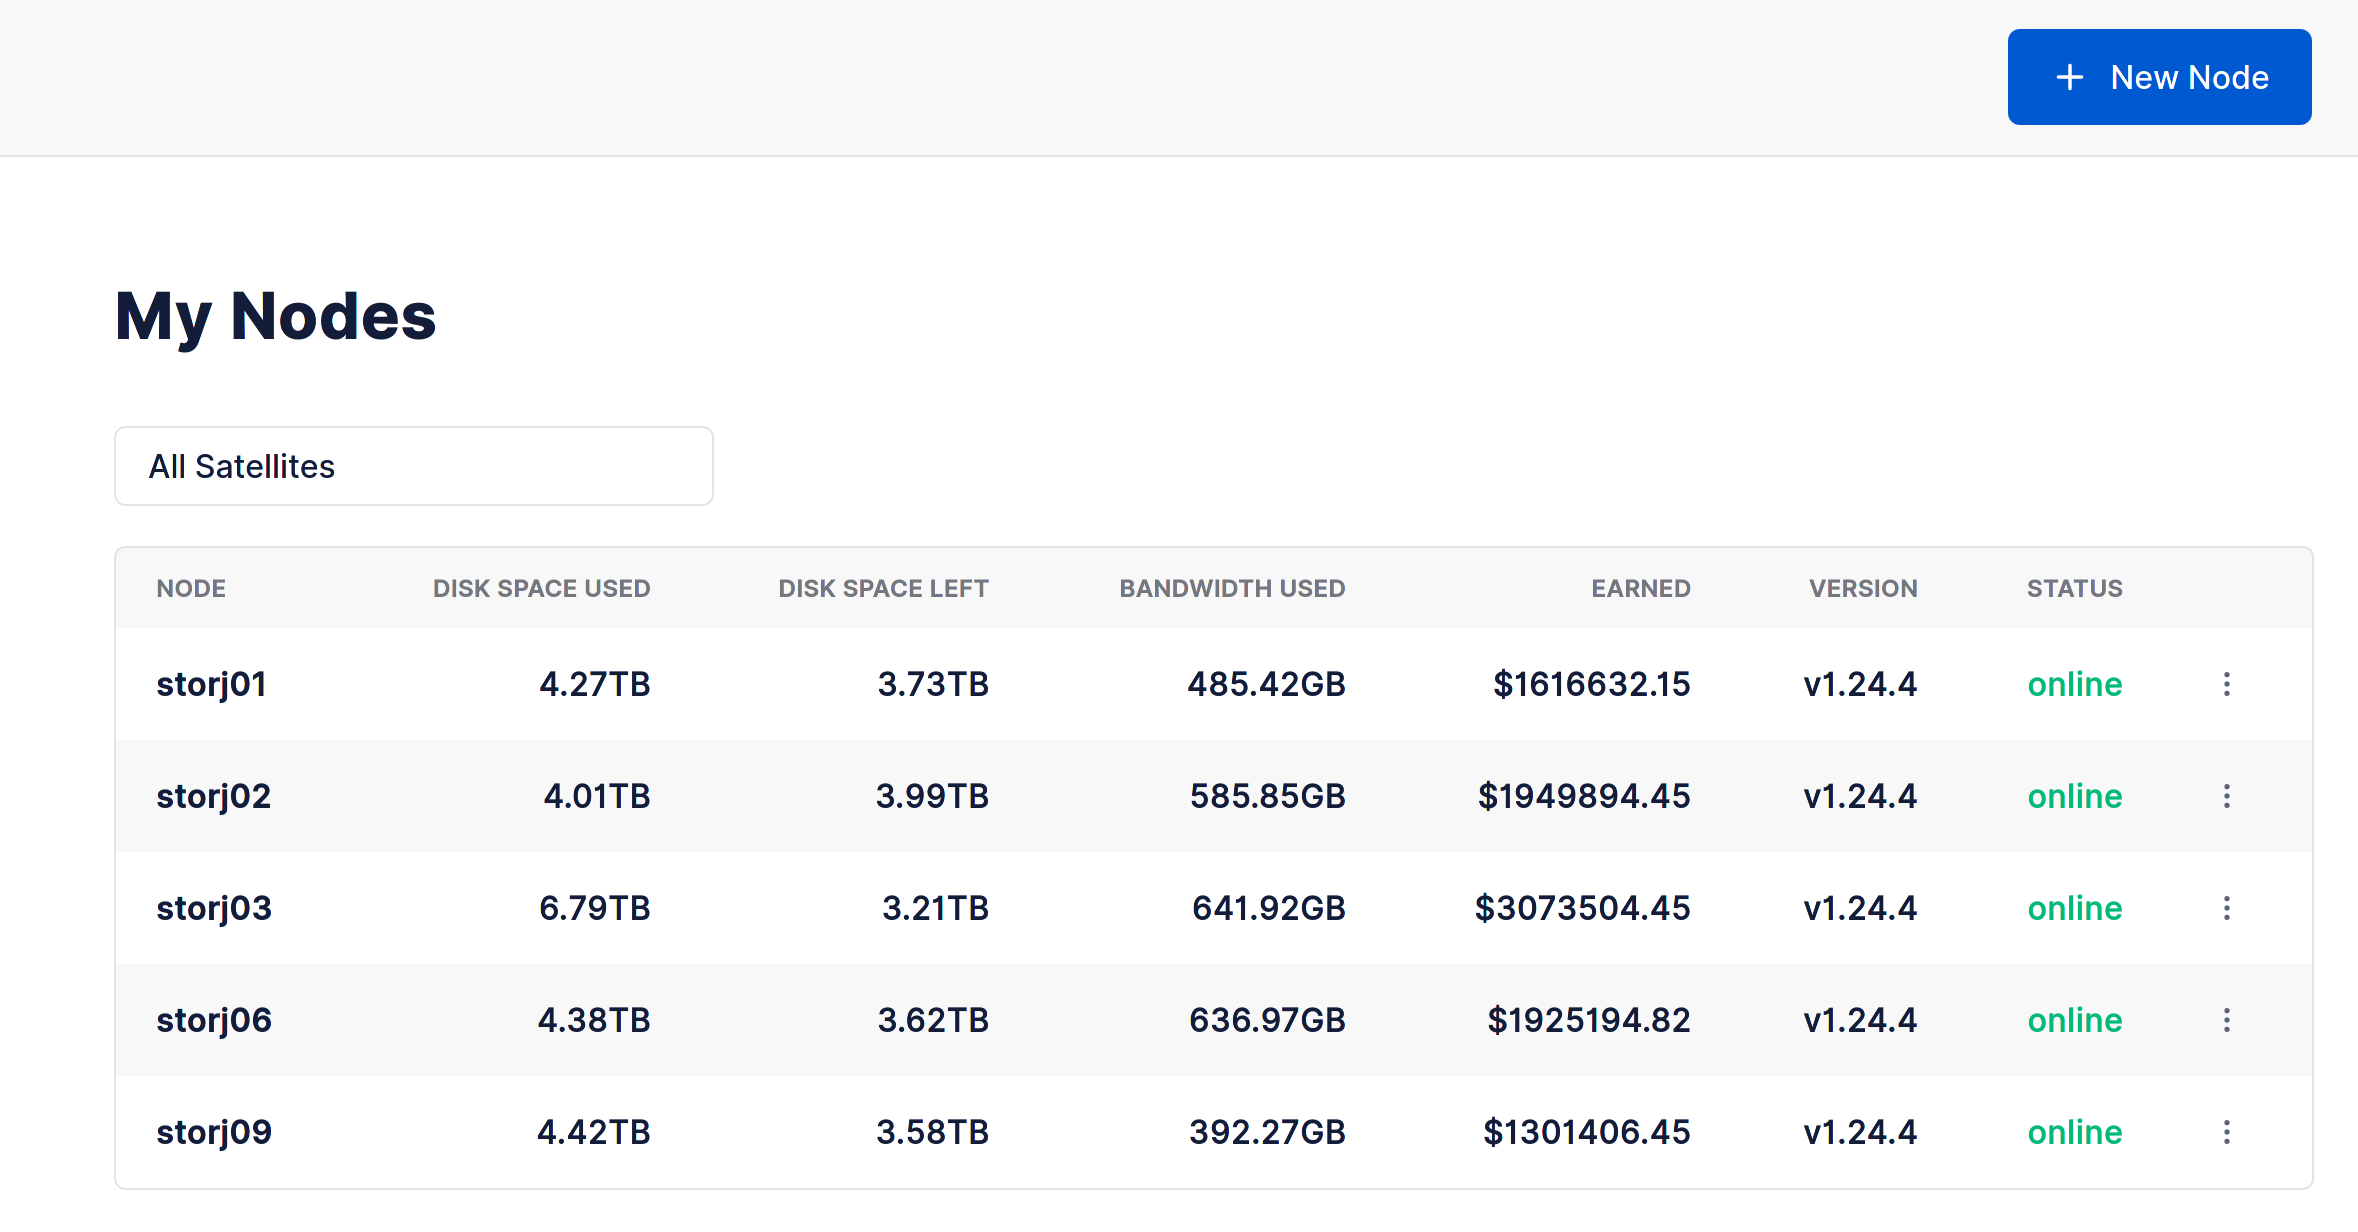2358x1232 pixels.
Task: Sort by the BANDWIDTH USED column header
Action: pyautogui.click(x=1232, y=588)
